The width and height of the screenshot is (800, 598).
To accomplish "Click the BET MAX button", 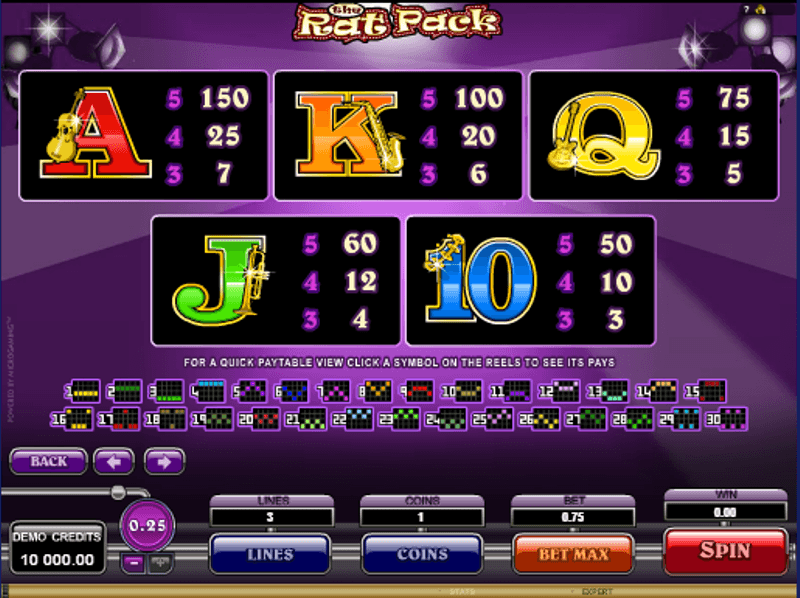I will [573, 555].
